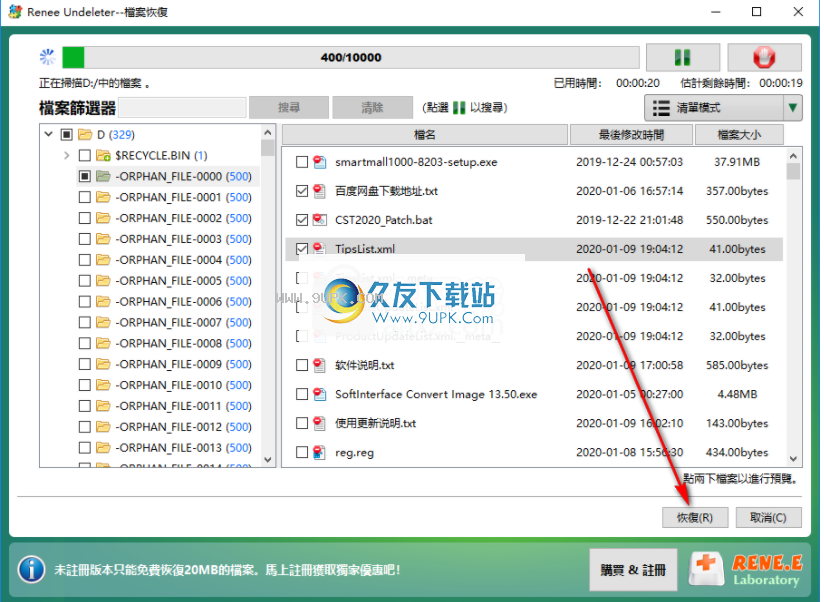The image size is (824, 602).
Task: Tick the 使用更新说明.txt checkbox
Action: point(302,423)
